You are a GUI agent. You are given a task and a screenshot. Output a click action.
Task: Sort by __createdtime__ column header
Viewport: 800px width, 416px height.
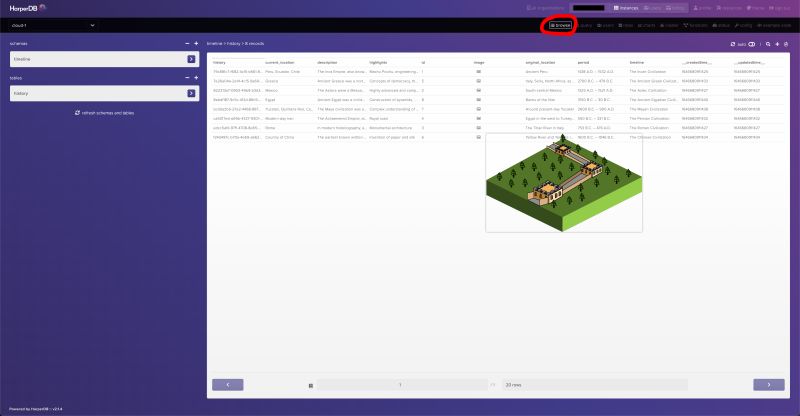(x=696, y=62)
